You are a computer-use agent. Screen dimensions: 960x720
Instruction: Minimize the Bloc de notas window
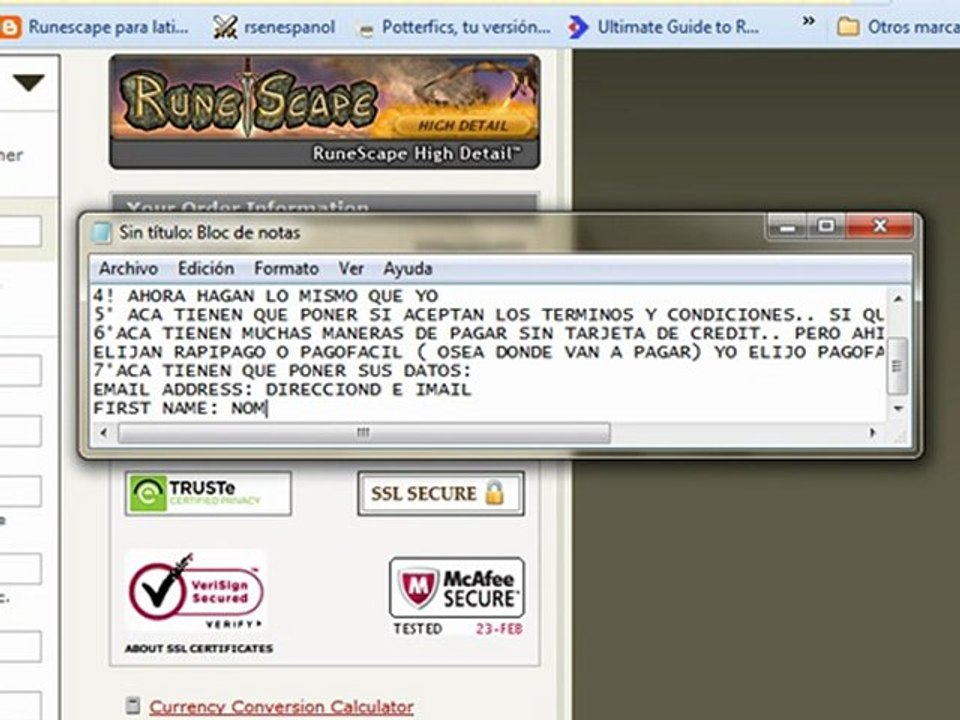(x=787, y=227)
